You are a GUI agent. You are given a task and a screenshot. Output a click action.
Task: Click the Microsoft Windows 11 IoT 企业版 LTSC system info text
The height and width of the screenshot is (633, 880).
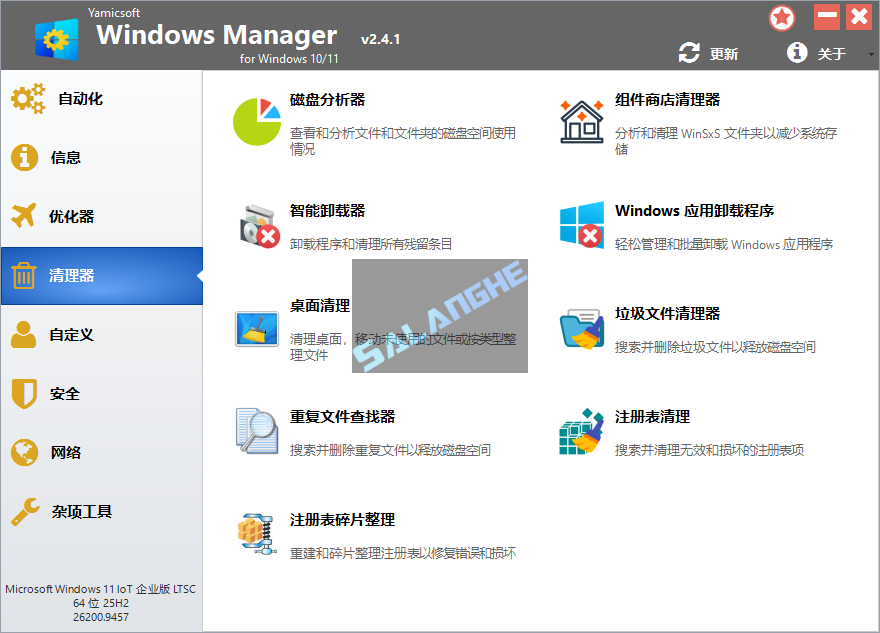tap(101, 589)
